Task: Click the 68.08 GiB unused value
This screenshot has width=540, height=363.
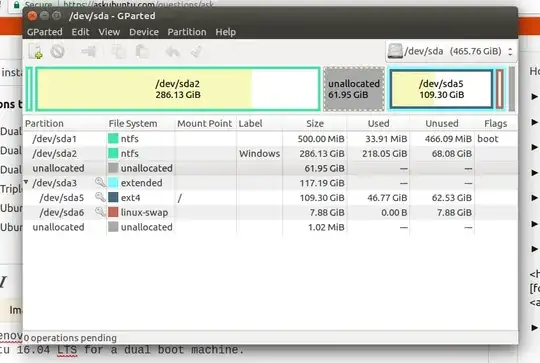Action: pos(452,154)
